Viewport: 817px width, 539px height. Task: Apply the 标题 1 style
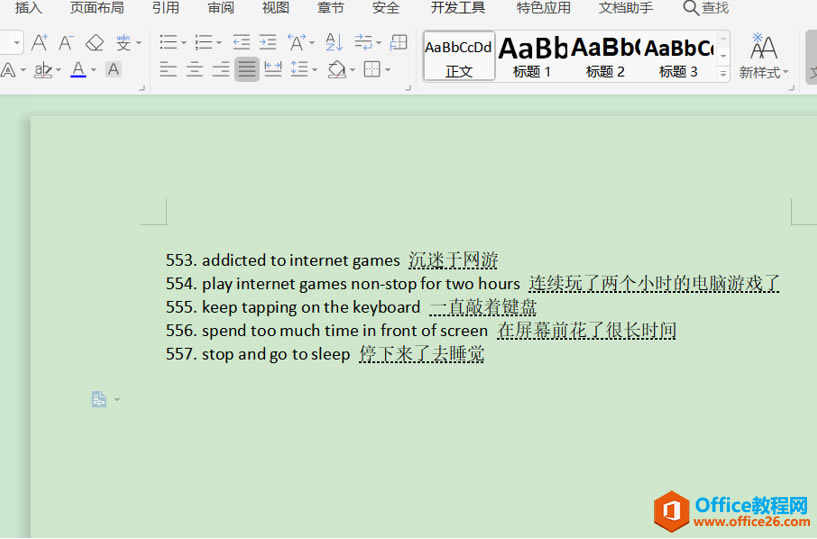point(532,56)
